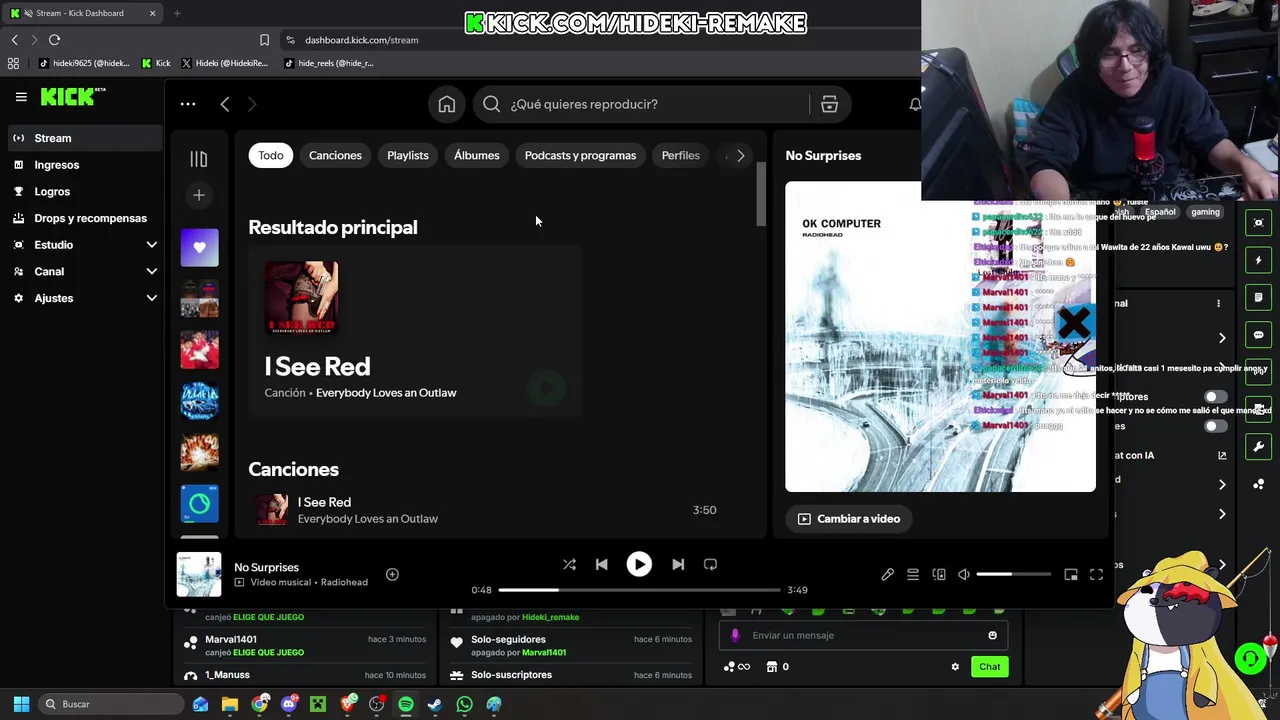Filter results by Canciones
This screenshot has width=1280, height=720.
coord(335,156)
